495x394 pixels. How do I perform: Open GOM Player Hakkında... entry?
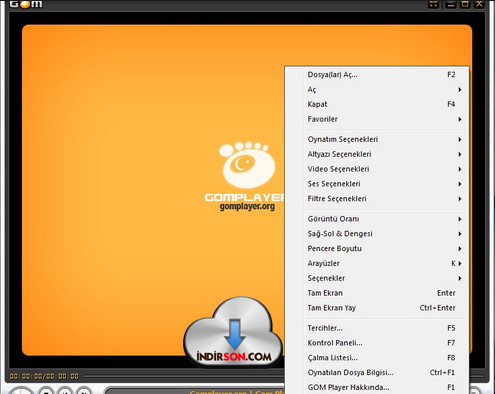tap(377, 387)
